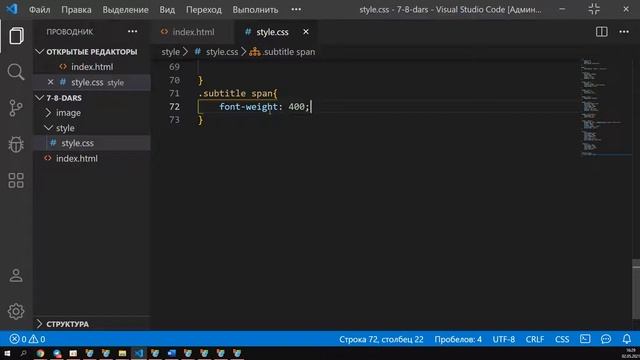Image resolution: width=640 pixels, height=360 pixels.
Task: Change language mode CSS
Action: [562, 339]
